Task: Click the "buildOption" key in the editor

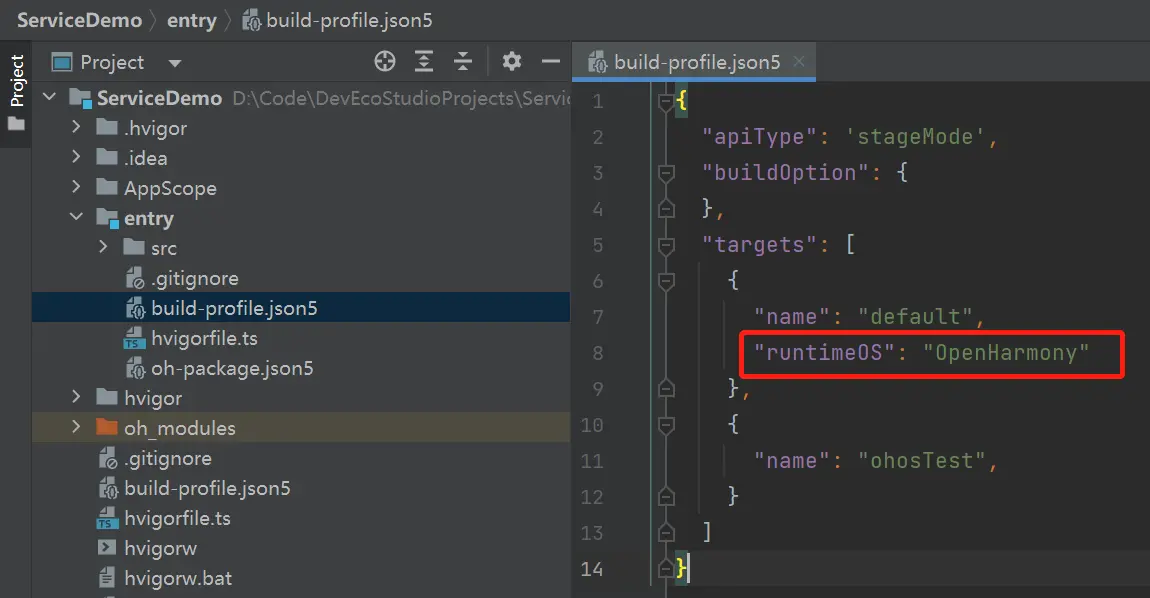Action: pos(785,172)
